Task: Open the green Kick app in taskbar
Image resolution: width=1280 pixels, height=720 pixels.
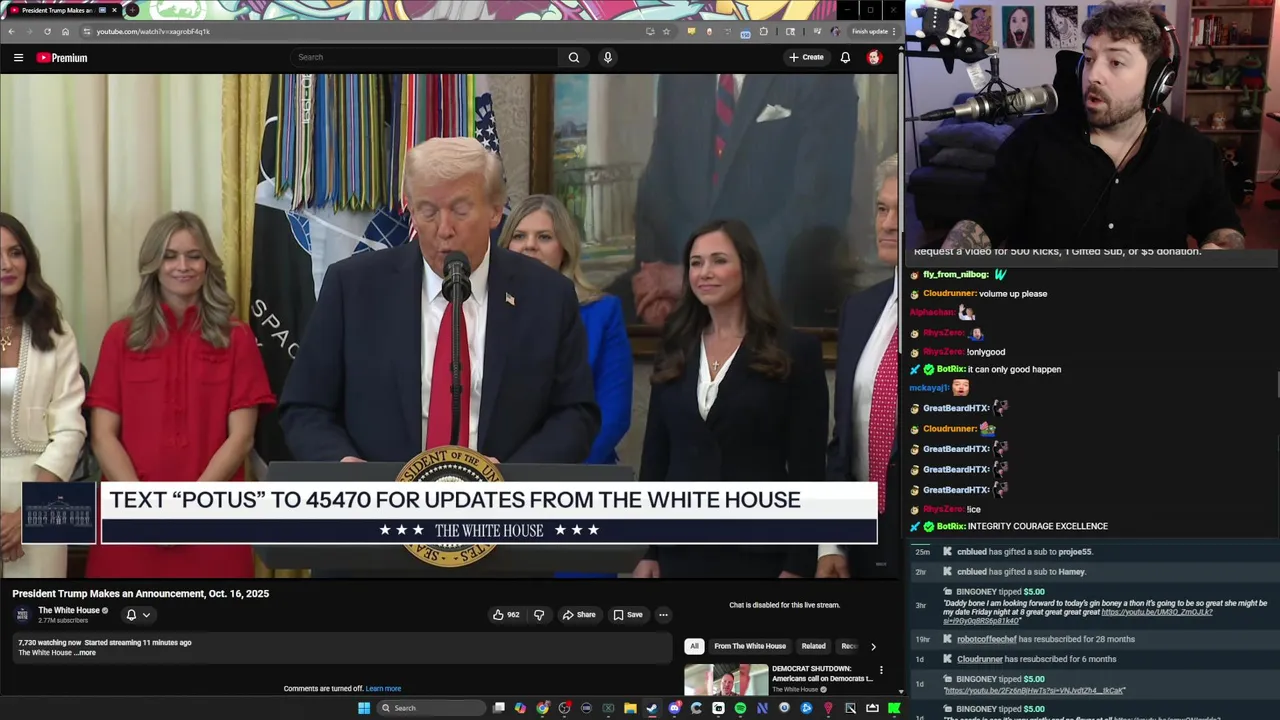Action: 894,708
